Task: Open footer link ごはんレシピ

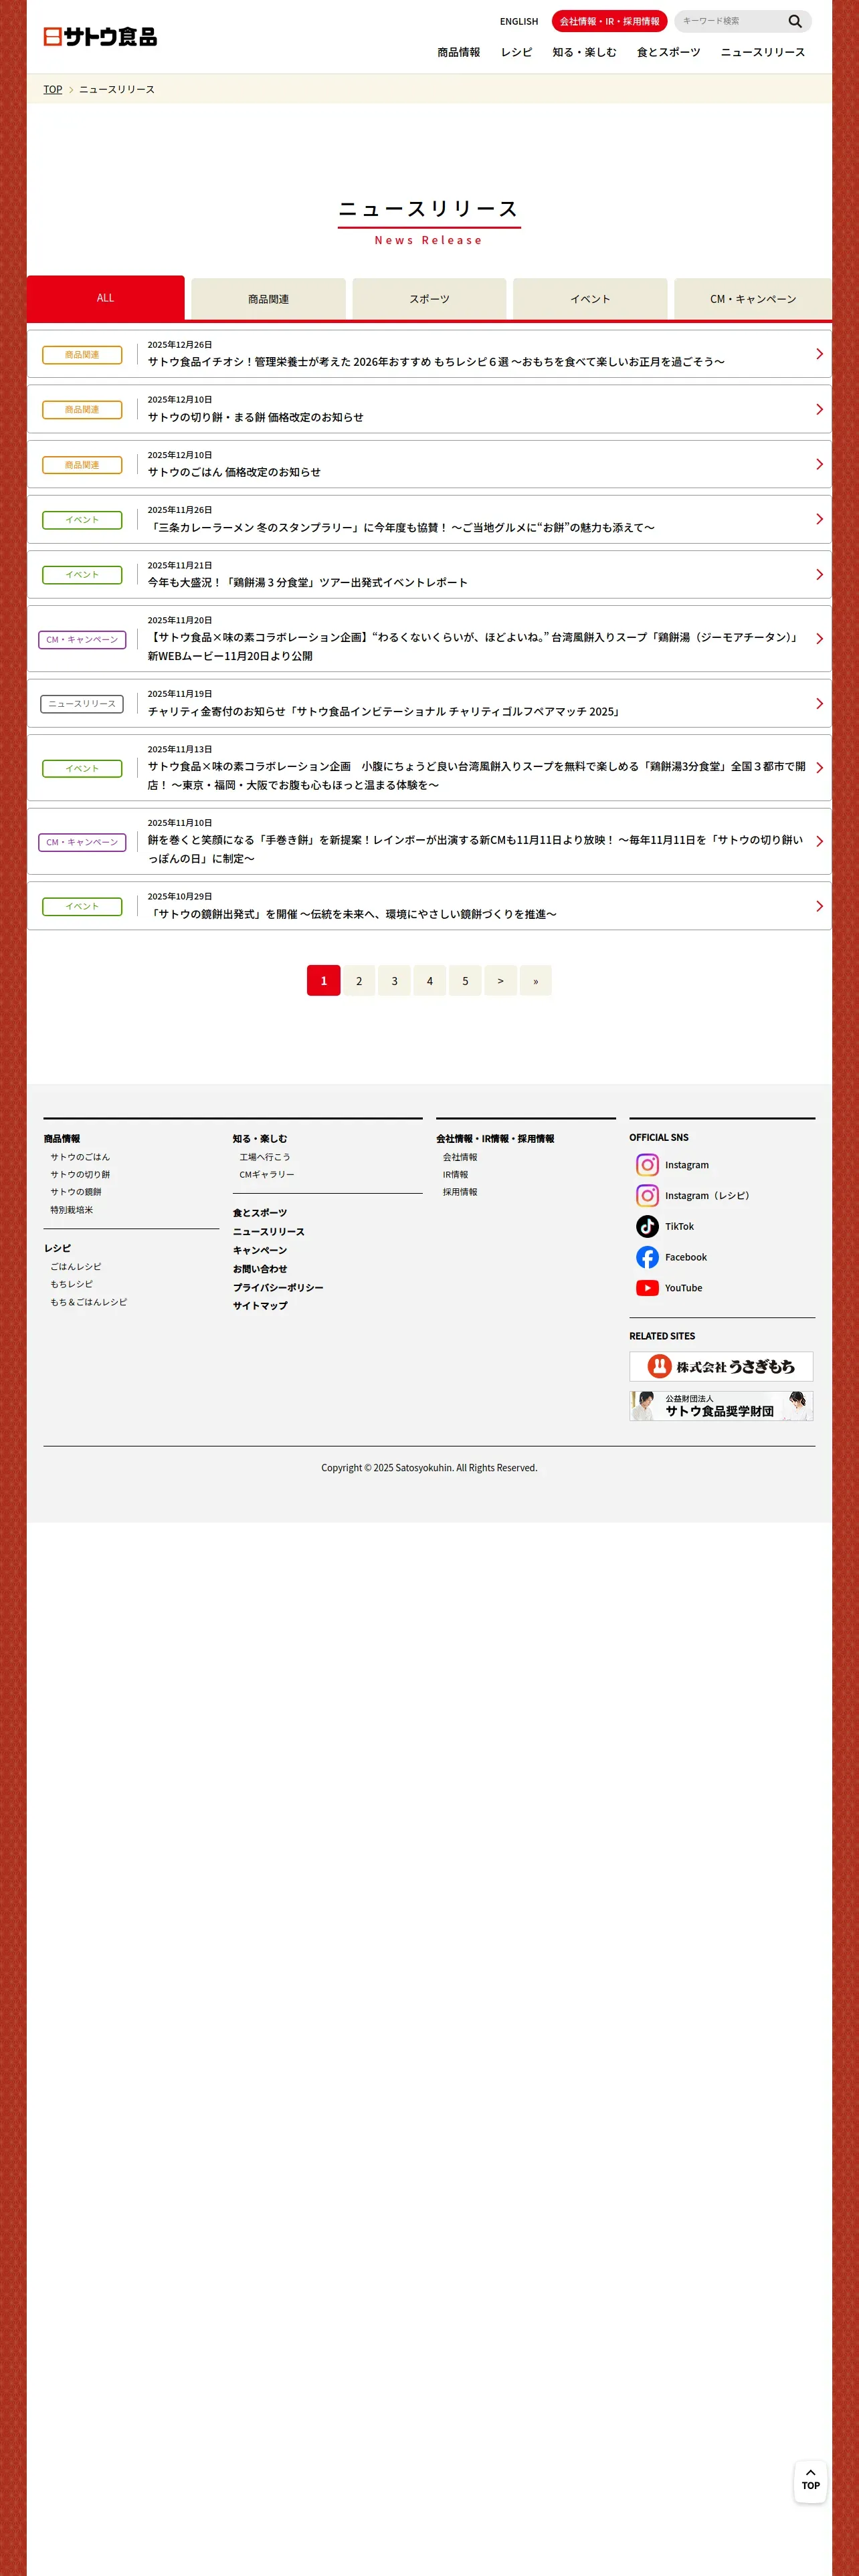Action: pyautogui.click(x=76, y=1266)
